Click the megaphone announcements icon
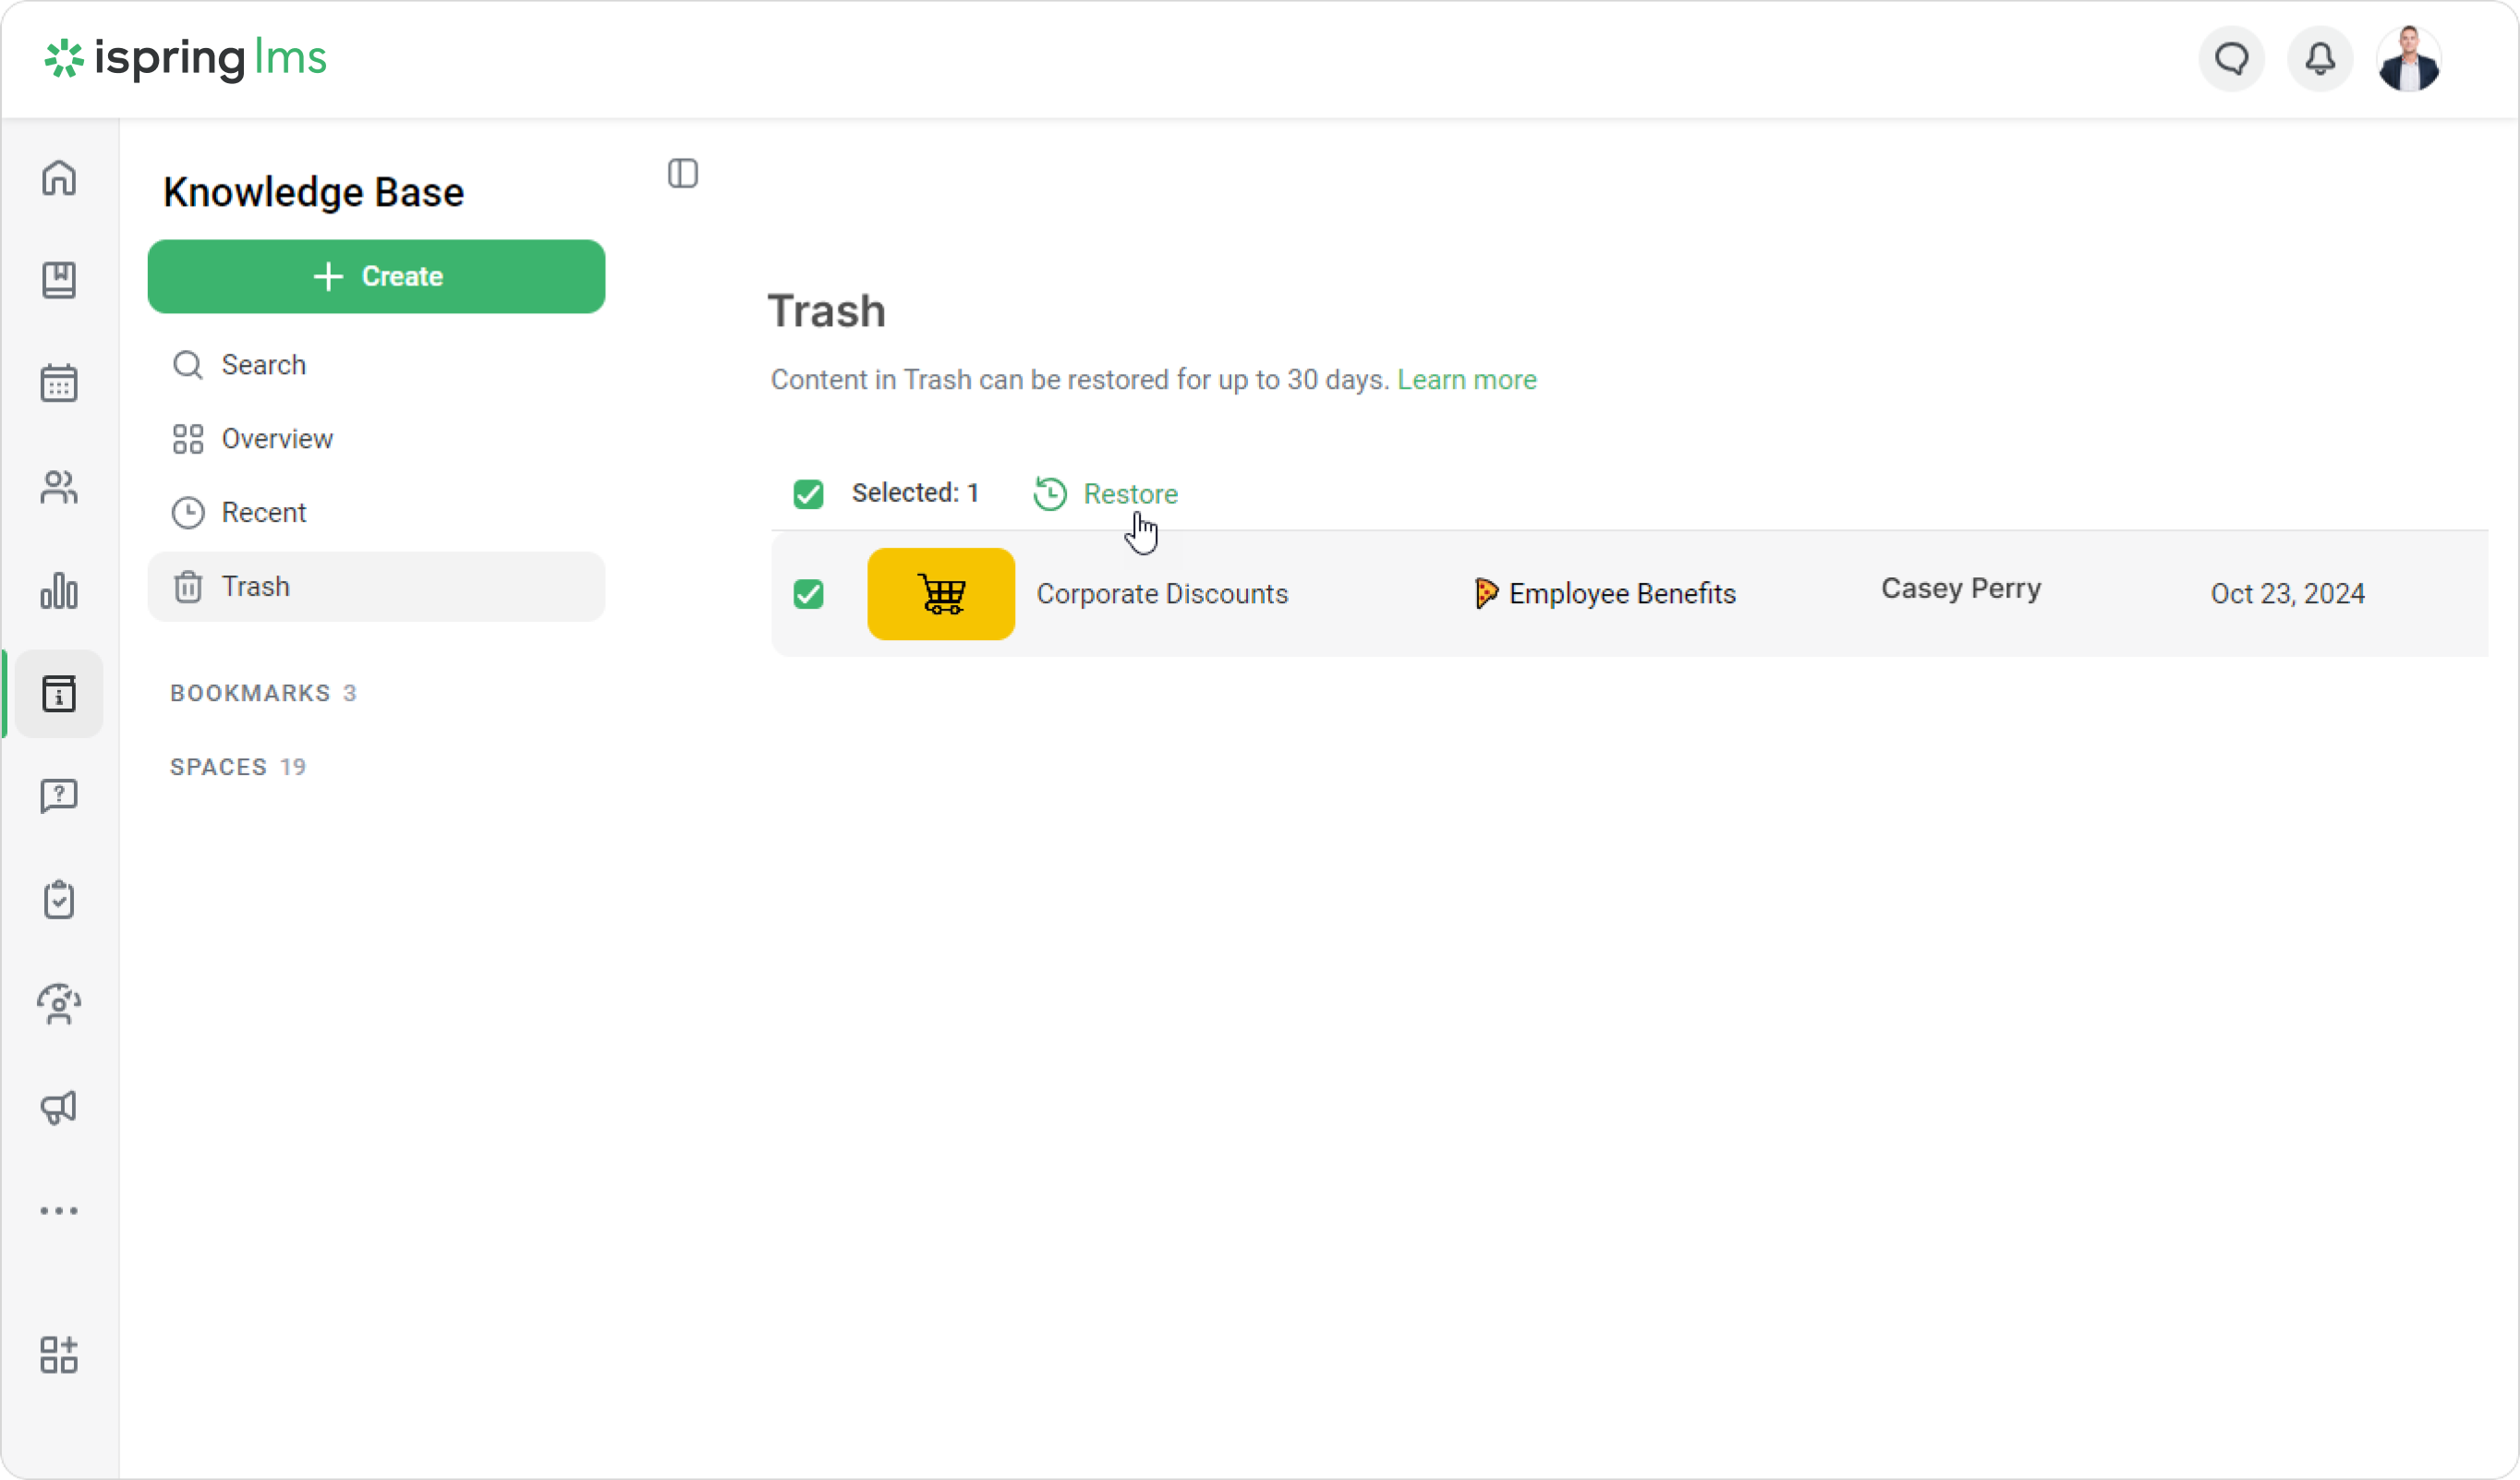Screen dimensions: 2520x1480 click(59, 1107)
